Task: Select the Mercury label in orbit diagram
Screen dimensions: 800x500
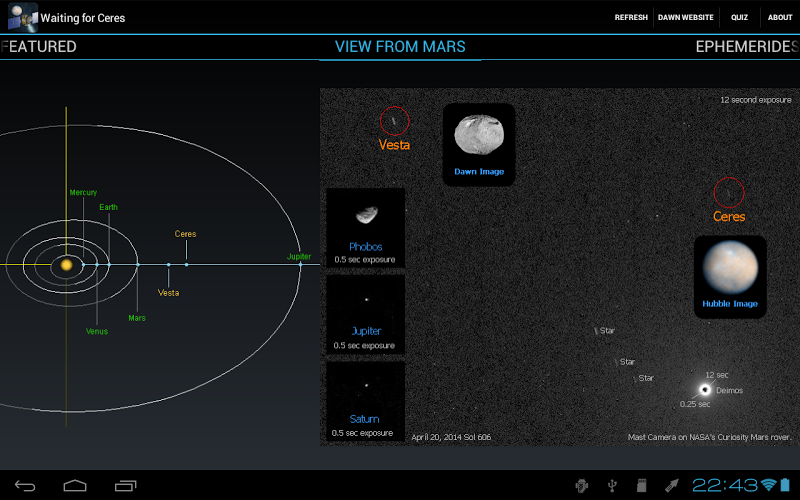Action: pyautogui.click(x=83, y=192)
